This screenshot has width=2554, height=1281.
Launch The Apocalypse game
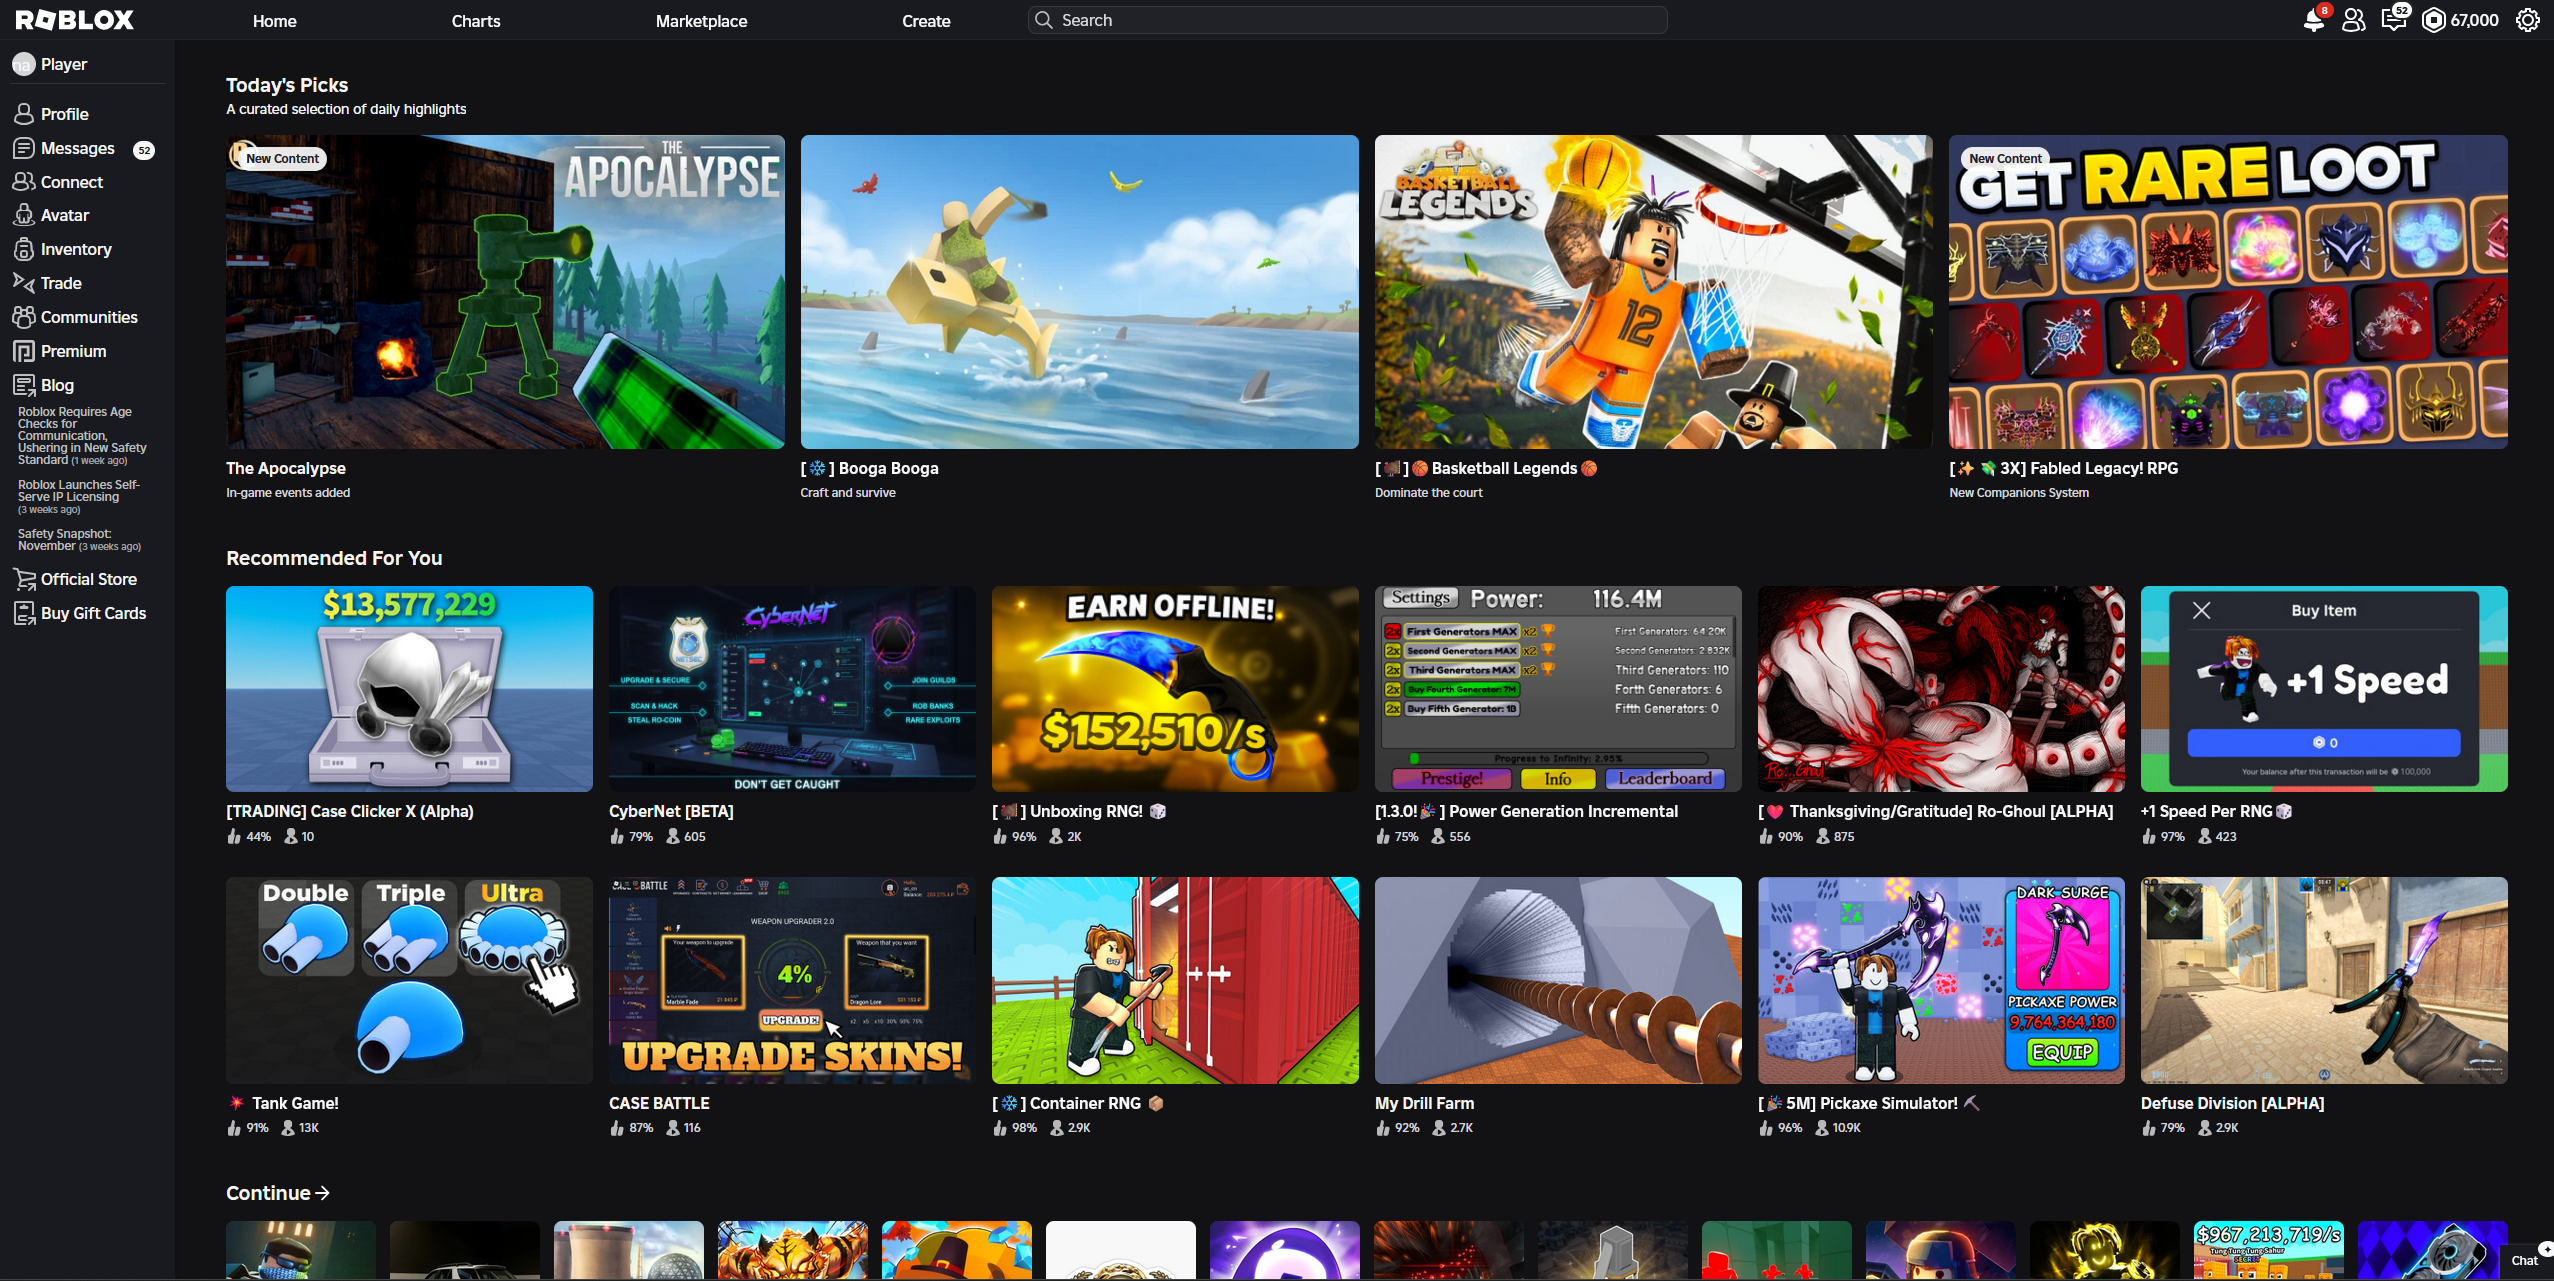(x=505, y=291)
